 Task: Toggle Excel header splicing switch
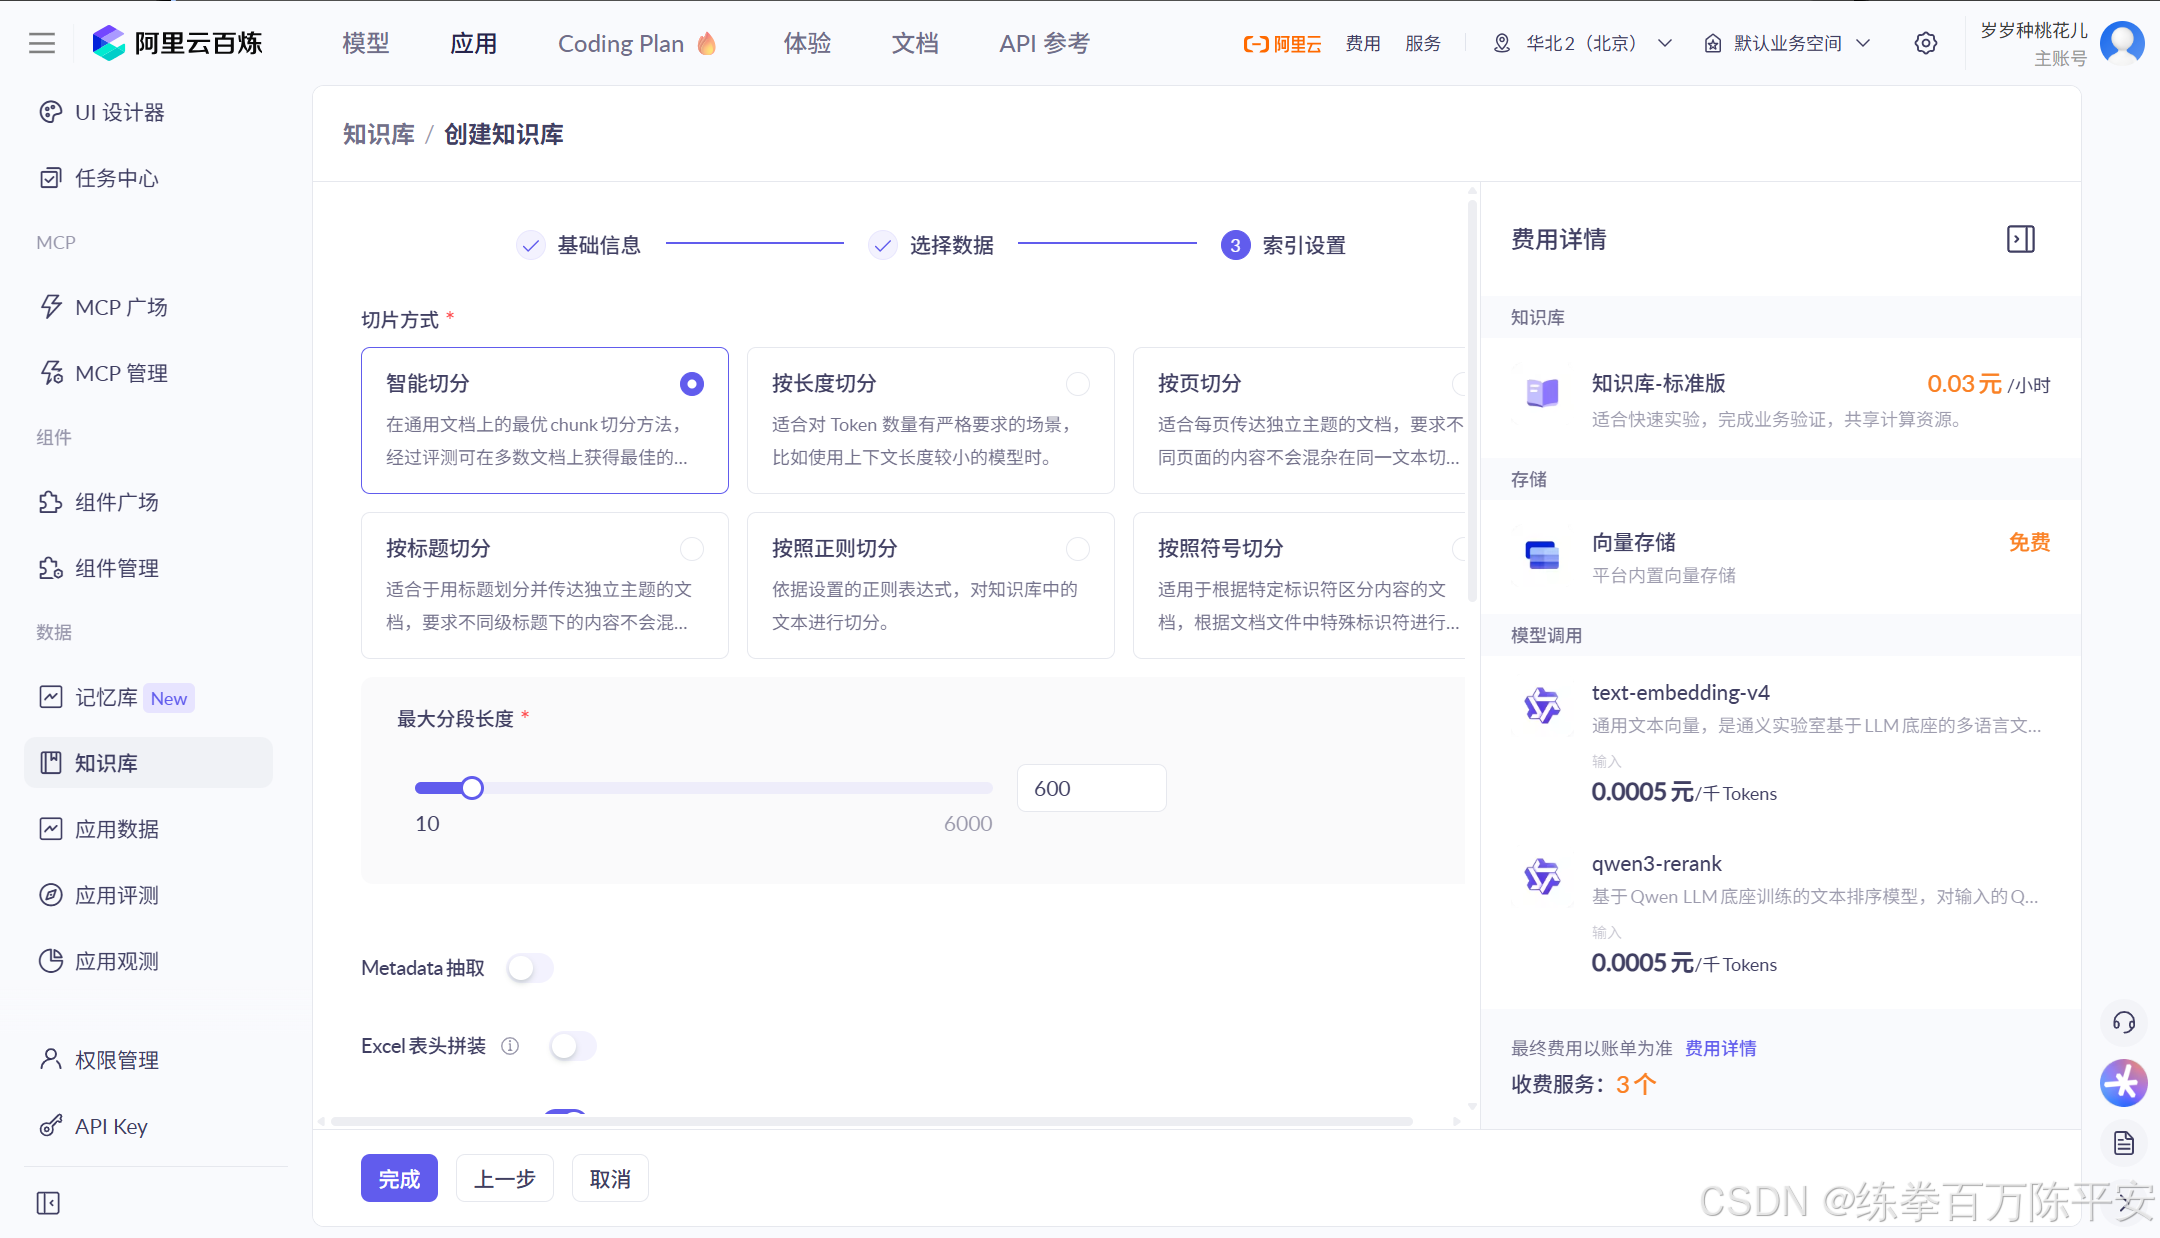(x=572, y=1046)
